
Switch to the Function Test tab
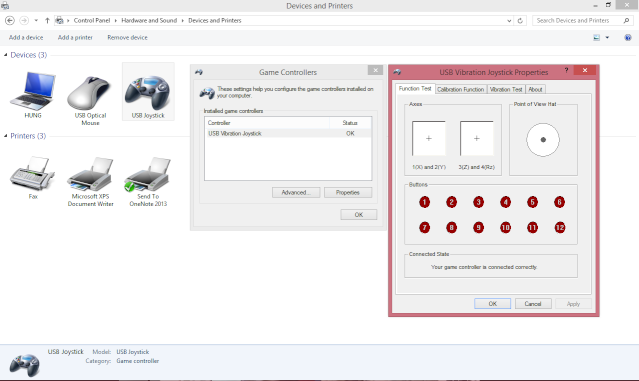pyautogui.click(x=415, y=88)
